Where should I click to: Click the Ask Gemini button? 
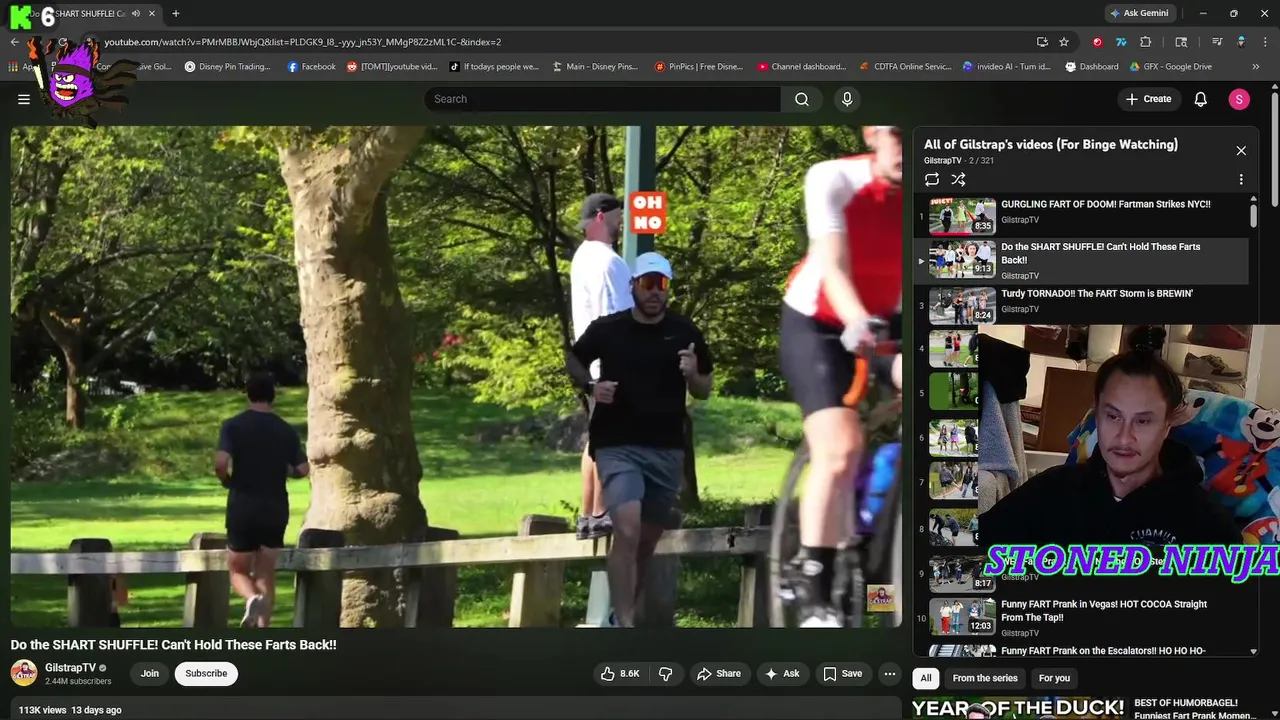(1139, 14)
